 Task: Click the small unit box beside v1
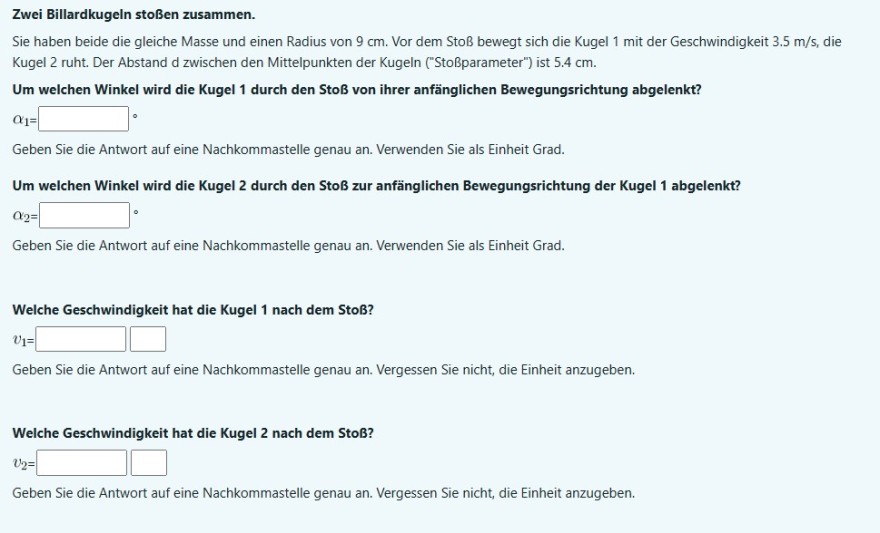point(148,339)
